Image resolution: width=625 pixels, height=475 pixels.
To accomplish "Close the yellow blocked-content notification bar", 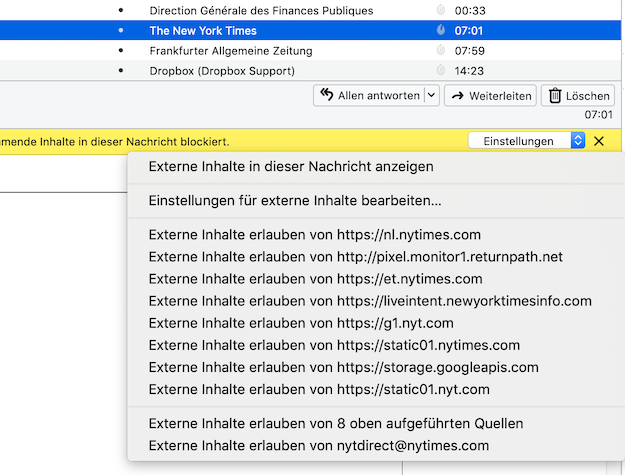I will [599, 141].
